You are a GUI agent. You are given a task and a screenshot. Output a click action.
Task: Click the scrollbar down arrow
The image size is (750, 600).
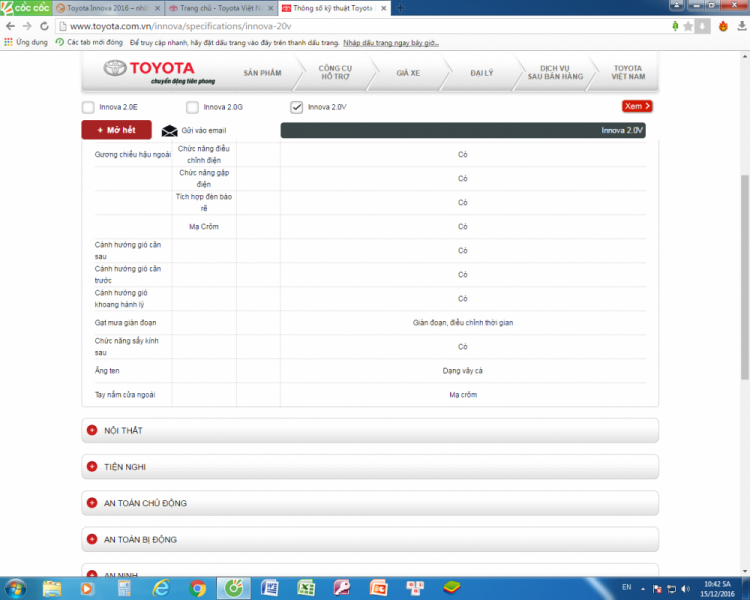coord(745,571)
